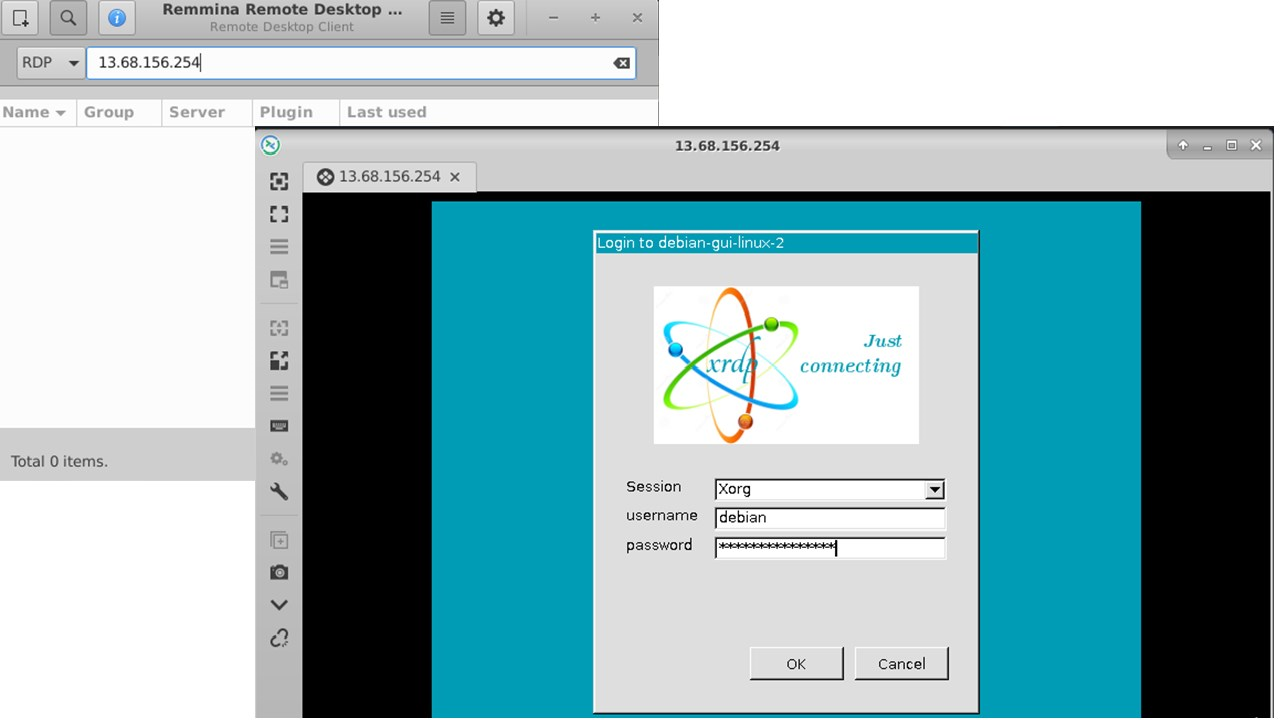Take a screenshot of the remote session
The image size is (1280, 720).
pyautogui.click(x=279, y=571)
